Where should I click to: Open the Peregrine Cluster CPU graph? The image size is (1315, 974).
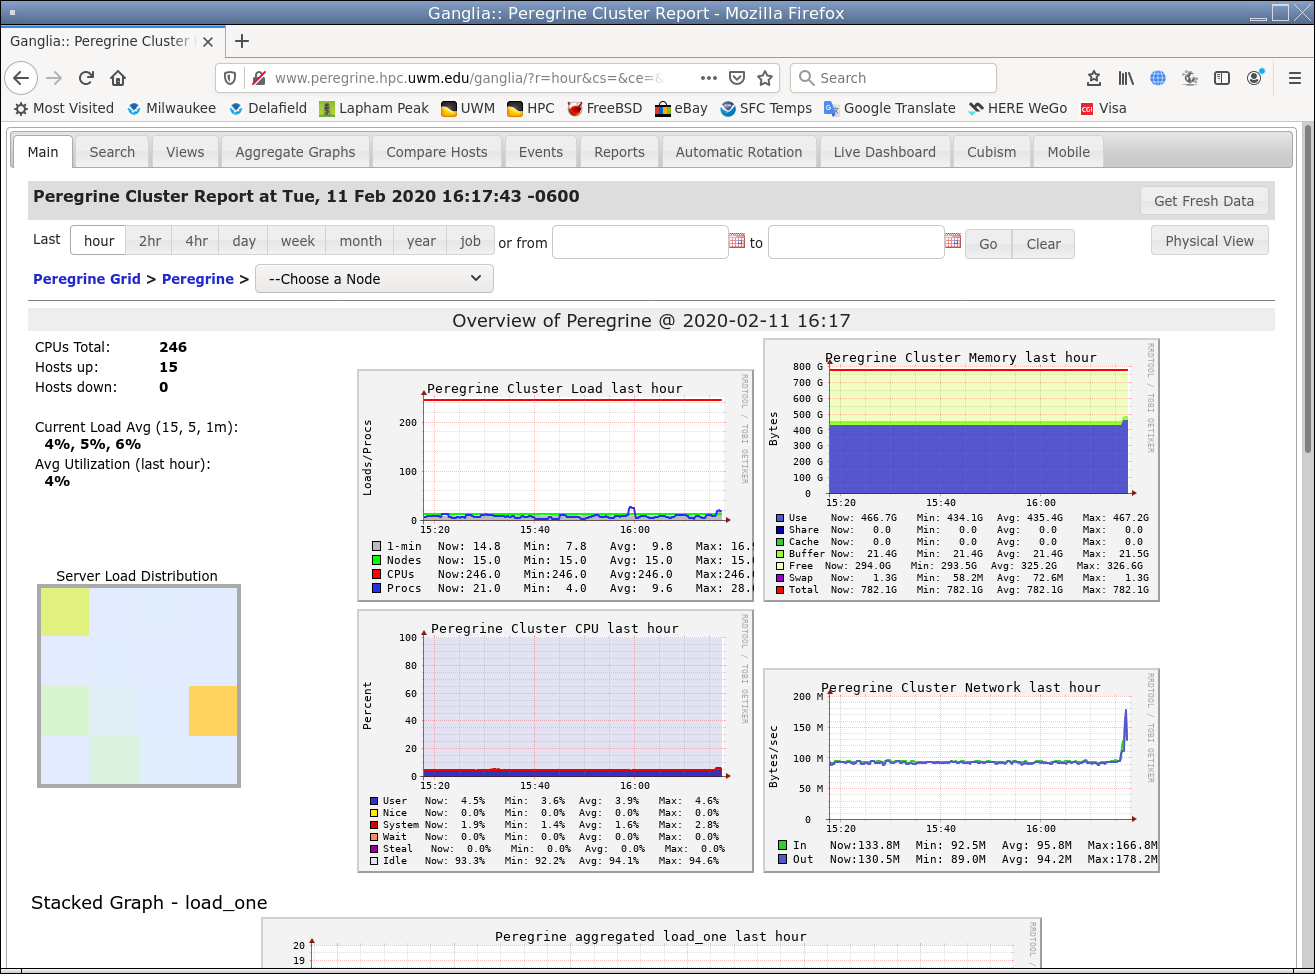point(555,741)
